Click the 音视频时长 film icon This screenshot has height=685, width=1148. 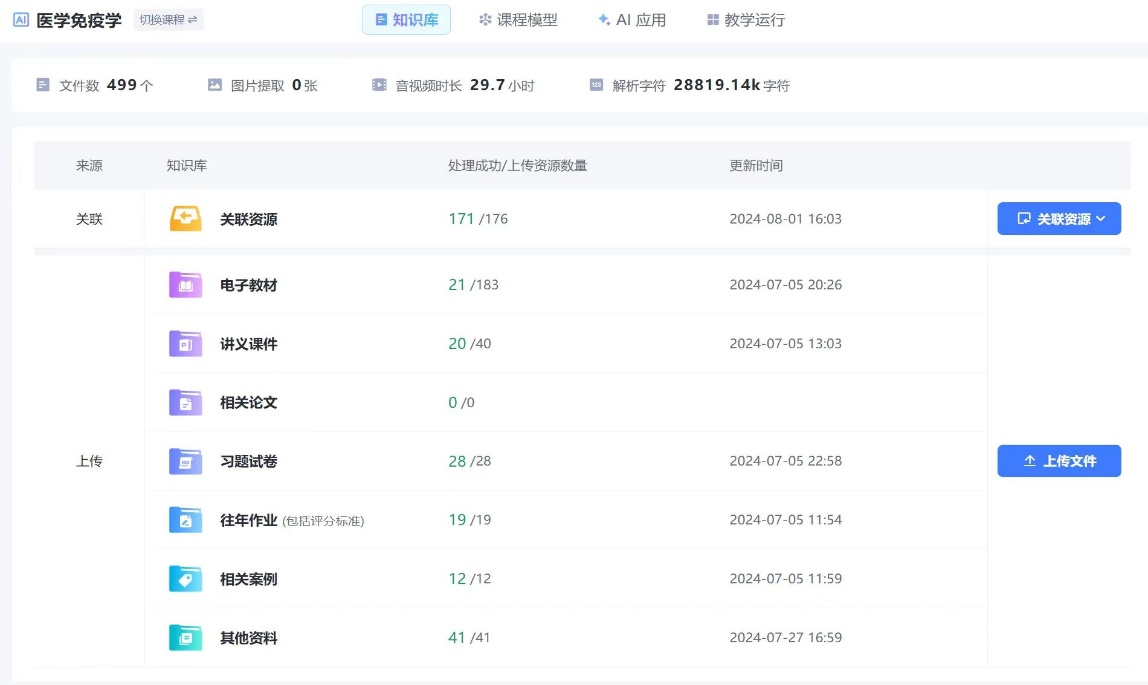click(379, 85)
